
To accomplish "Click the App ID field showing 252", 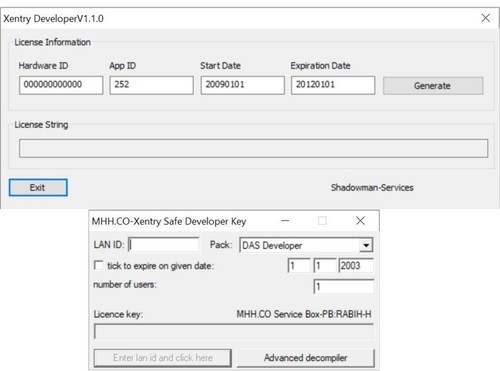I will (x=152, y=85).
